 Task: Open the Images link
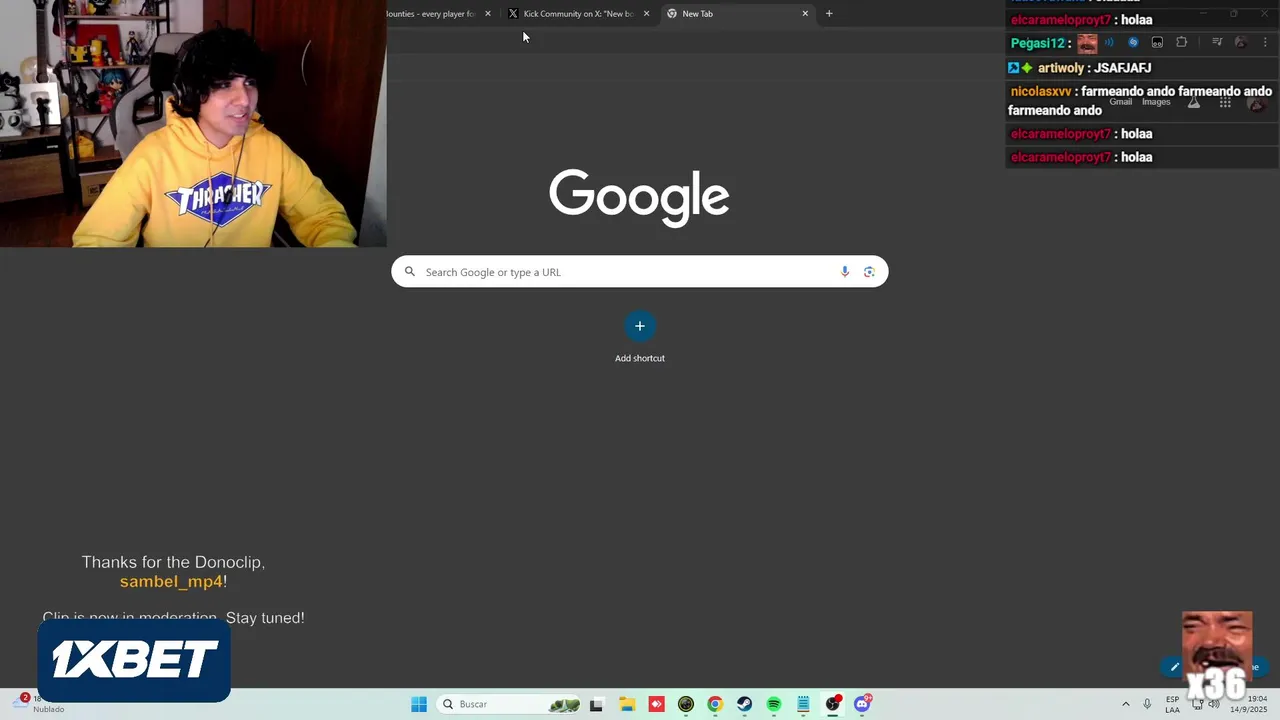1156,102
